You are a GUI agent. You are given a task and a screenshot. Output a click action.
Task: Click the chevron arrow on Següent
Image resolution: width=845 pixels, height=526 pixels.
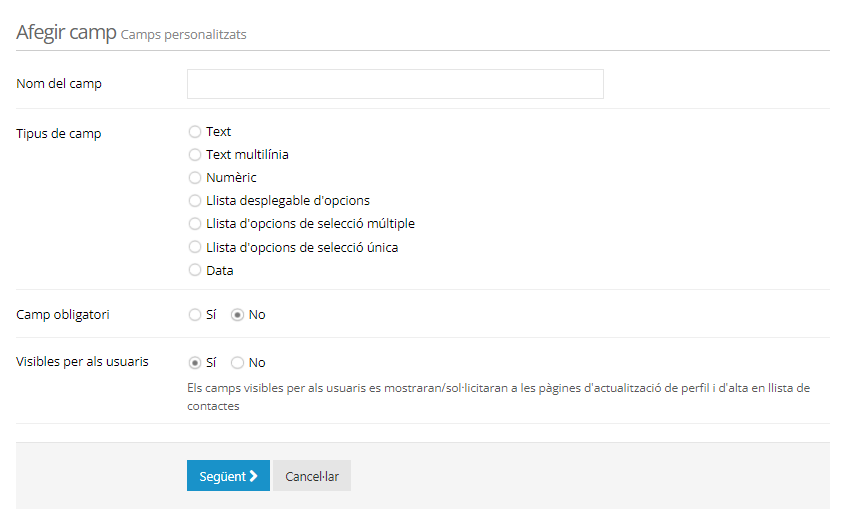coord(253,476)
